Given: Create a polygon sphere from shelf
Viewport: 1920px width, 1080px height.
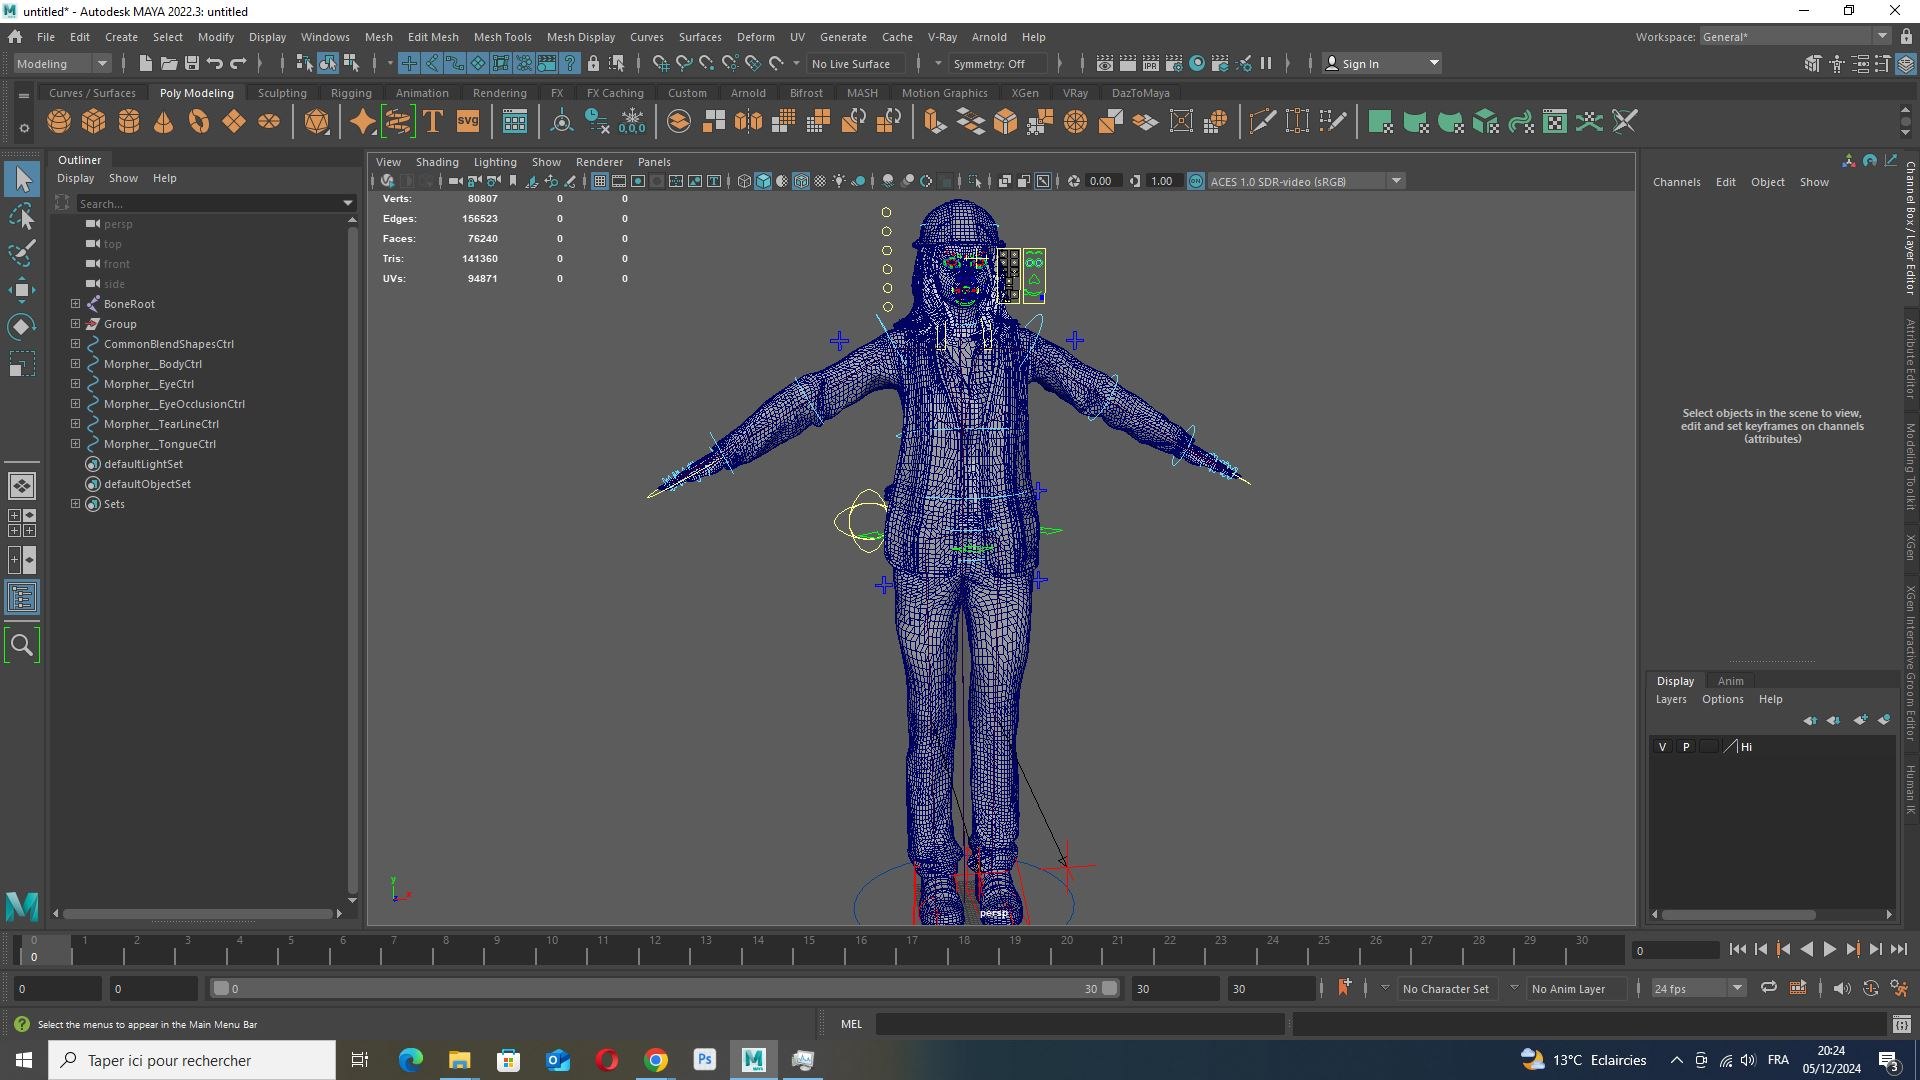Looking at the screenshot, I should pyautogui.click(x=59, y=122).
